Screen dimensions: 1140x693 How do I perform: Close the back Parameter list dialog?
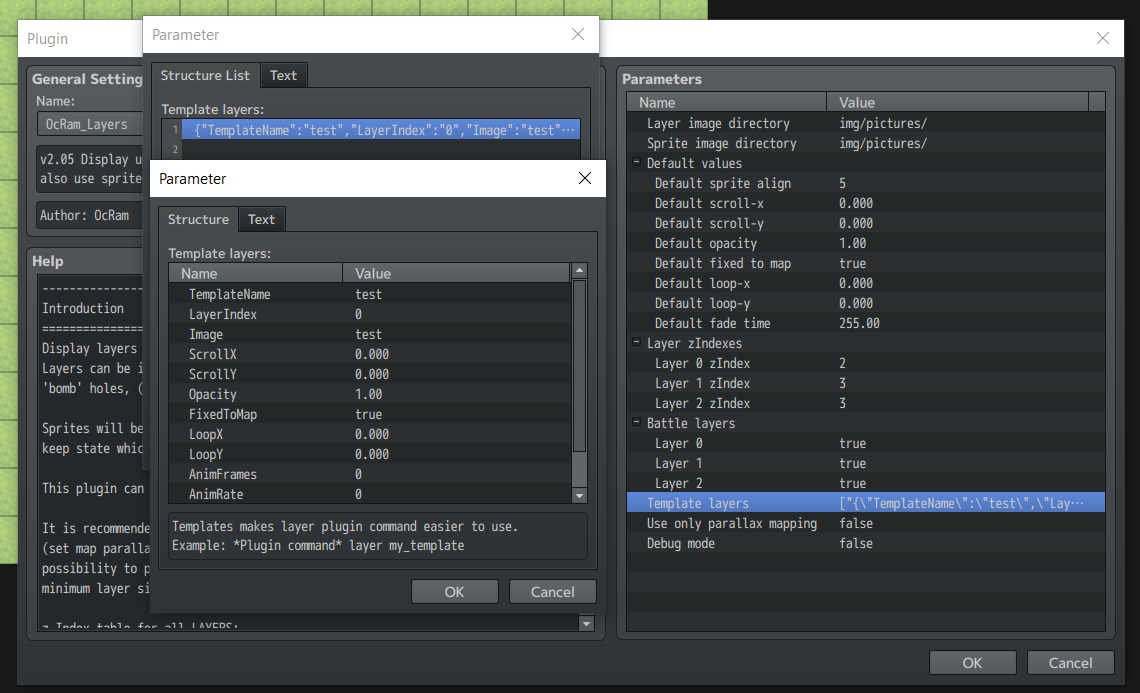pos(578,34)
